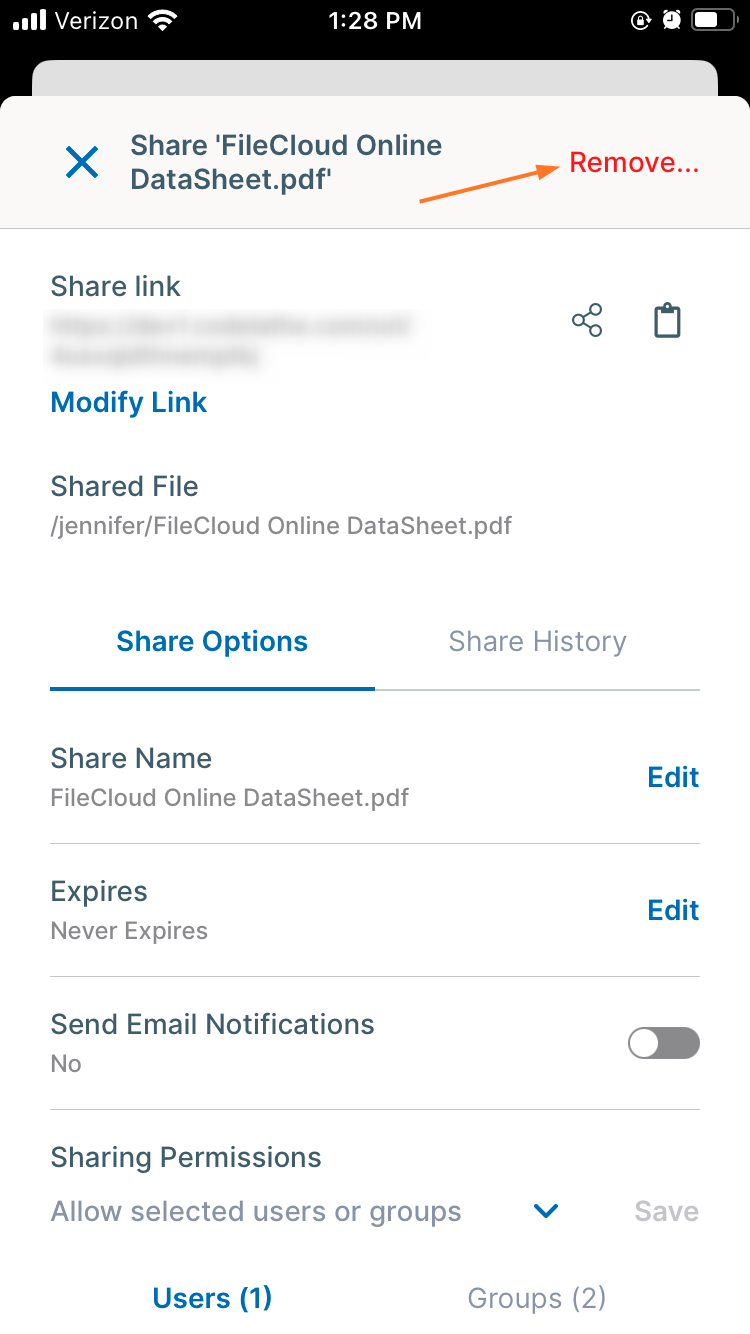750x1334 pixels.
Task: Click the Modify Link link
Action: click(129, 403)
